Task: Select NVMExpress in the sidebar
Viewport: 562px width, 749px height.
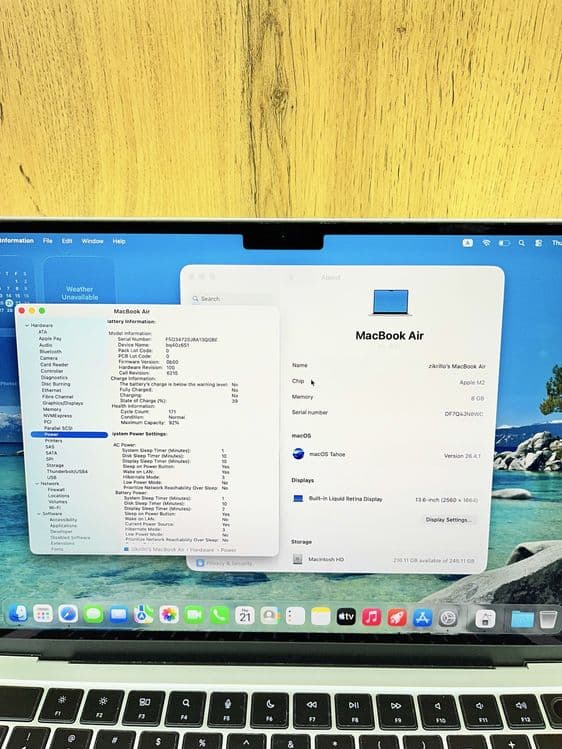Action: click(x=58, y=416)
